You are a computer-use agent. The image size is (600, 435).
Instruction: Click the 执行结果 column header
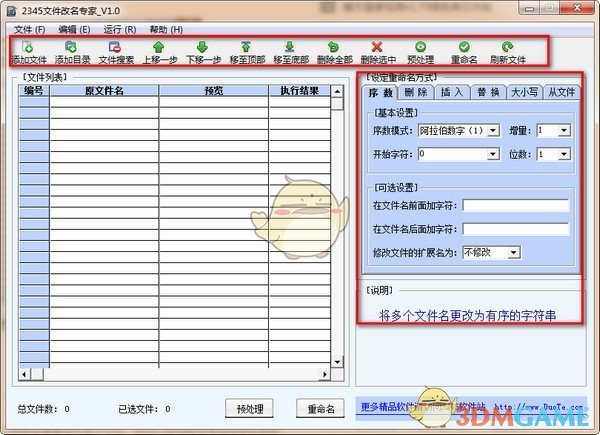[x=300, y=91]
